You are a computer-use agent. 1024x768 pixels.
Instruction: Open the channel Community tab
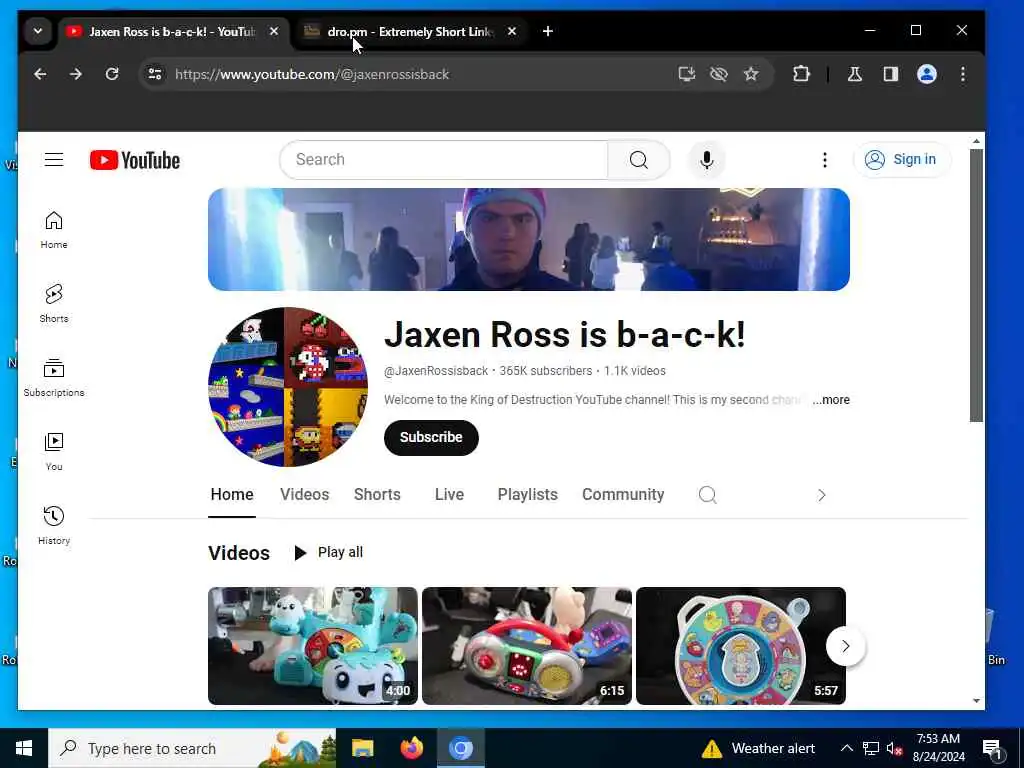(623, 494)
